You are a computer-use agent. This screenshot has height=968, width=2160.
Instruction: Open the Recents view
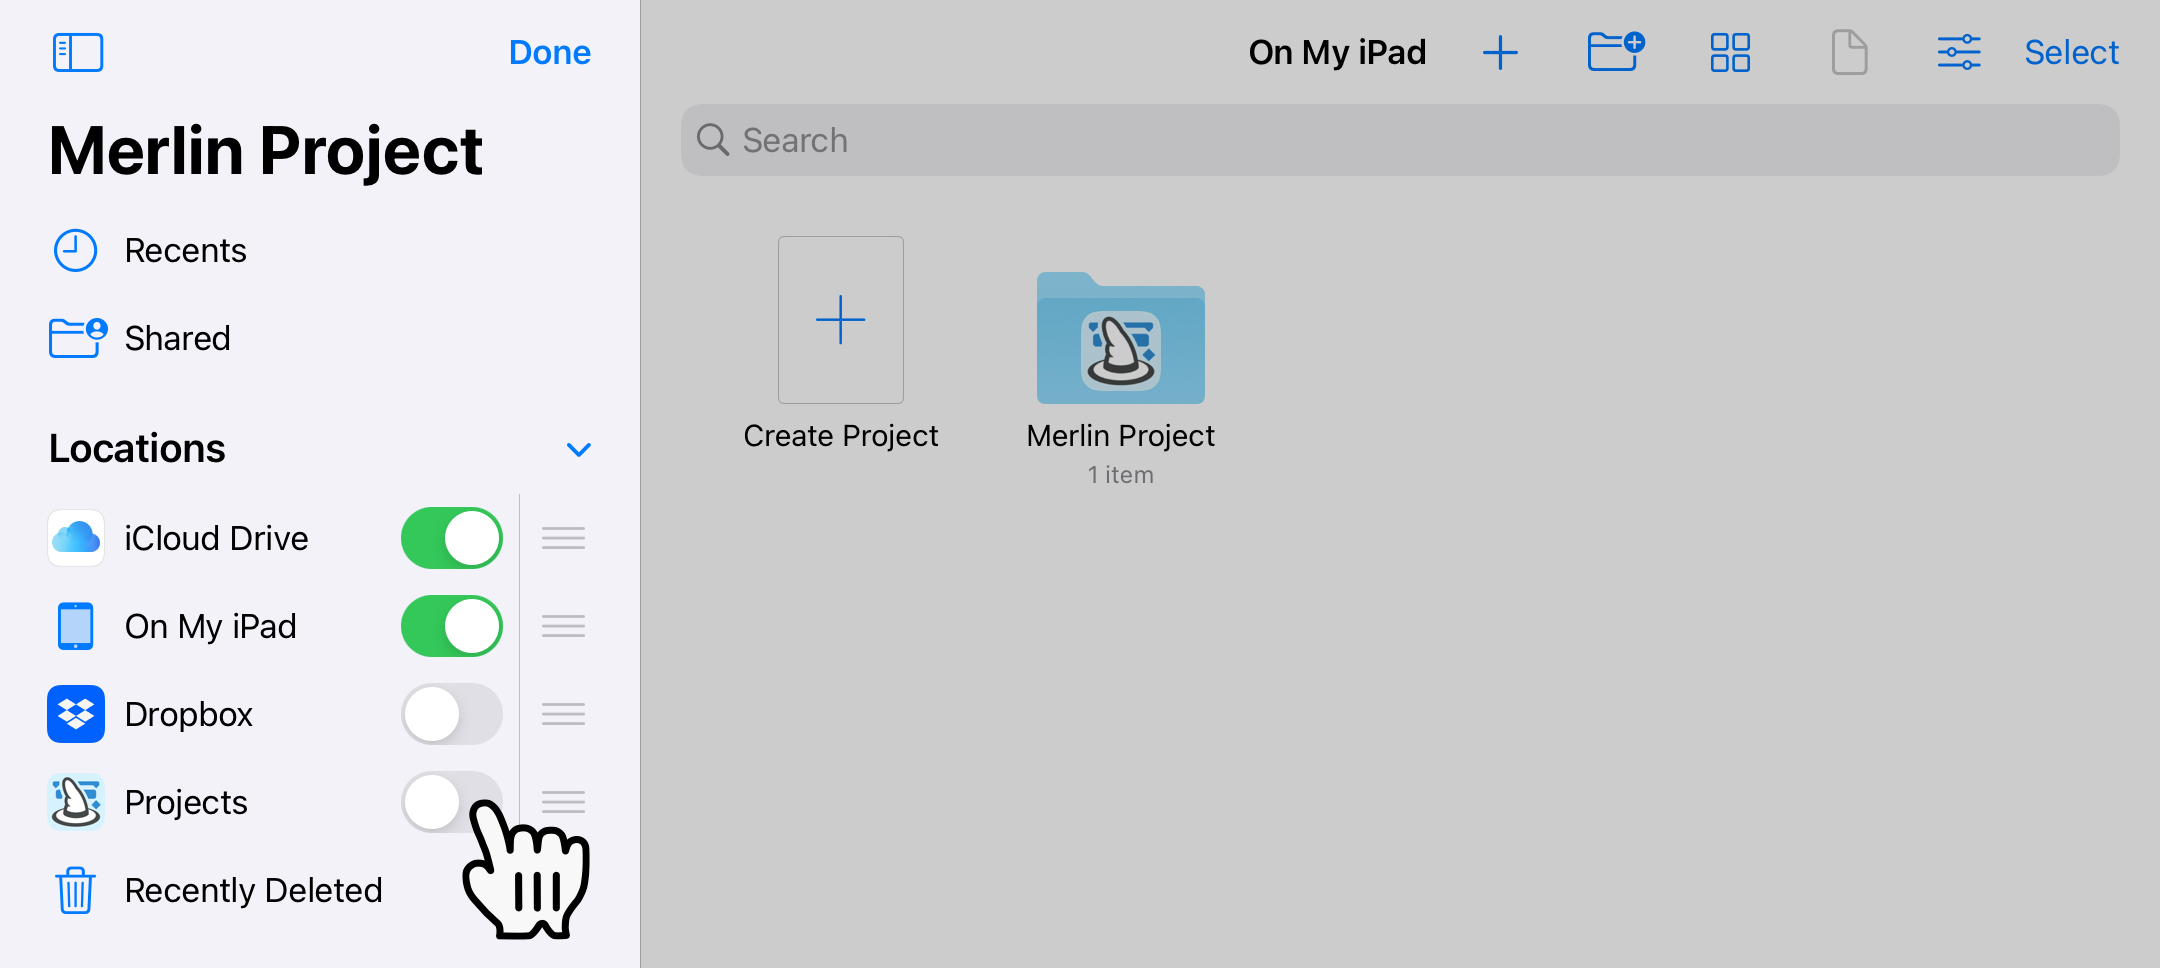(x=186, y=250)
